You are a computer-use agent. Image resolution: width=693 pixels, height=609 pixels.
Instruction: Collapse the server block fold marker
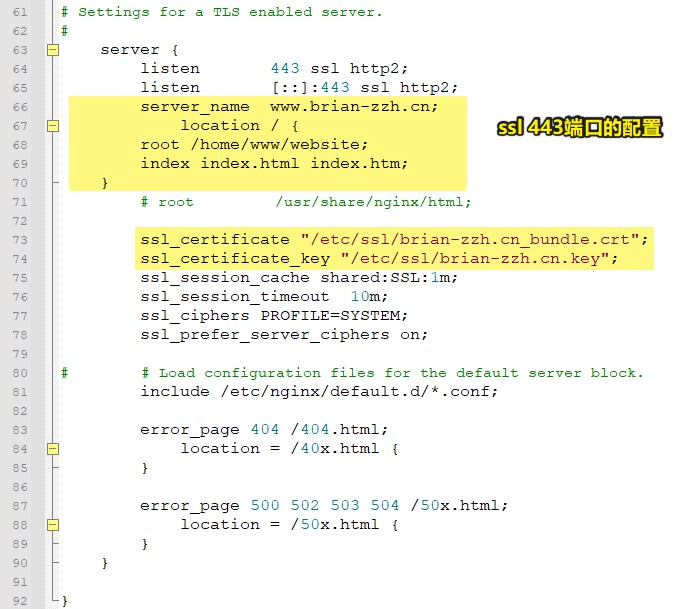pos(53,50)
